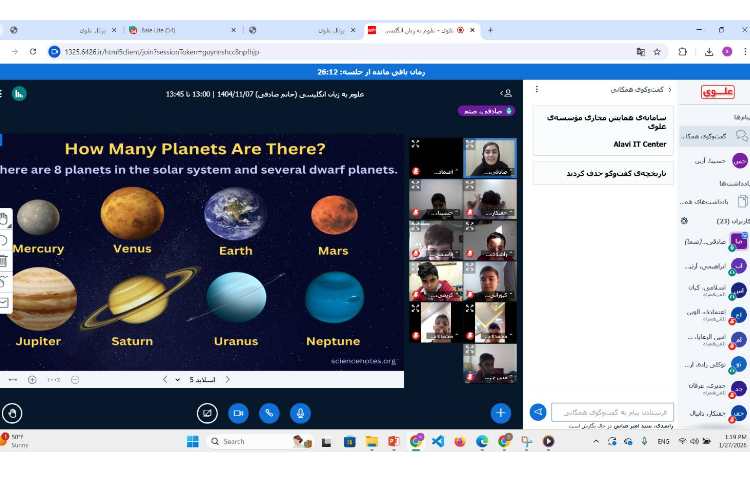The height and width of the screenshot is (480, 750).
Task: Open the Chrome downloads icon
Action: pos(709,52)
